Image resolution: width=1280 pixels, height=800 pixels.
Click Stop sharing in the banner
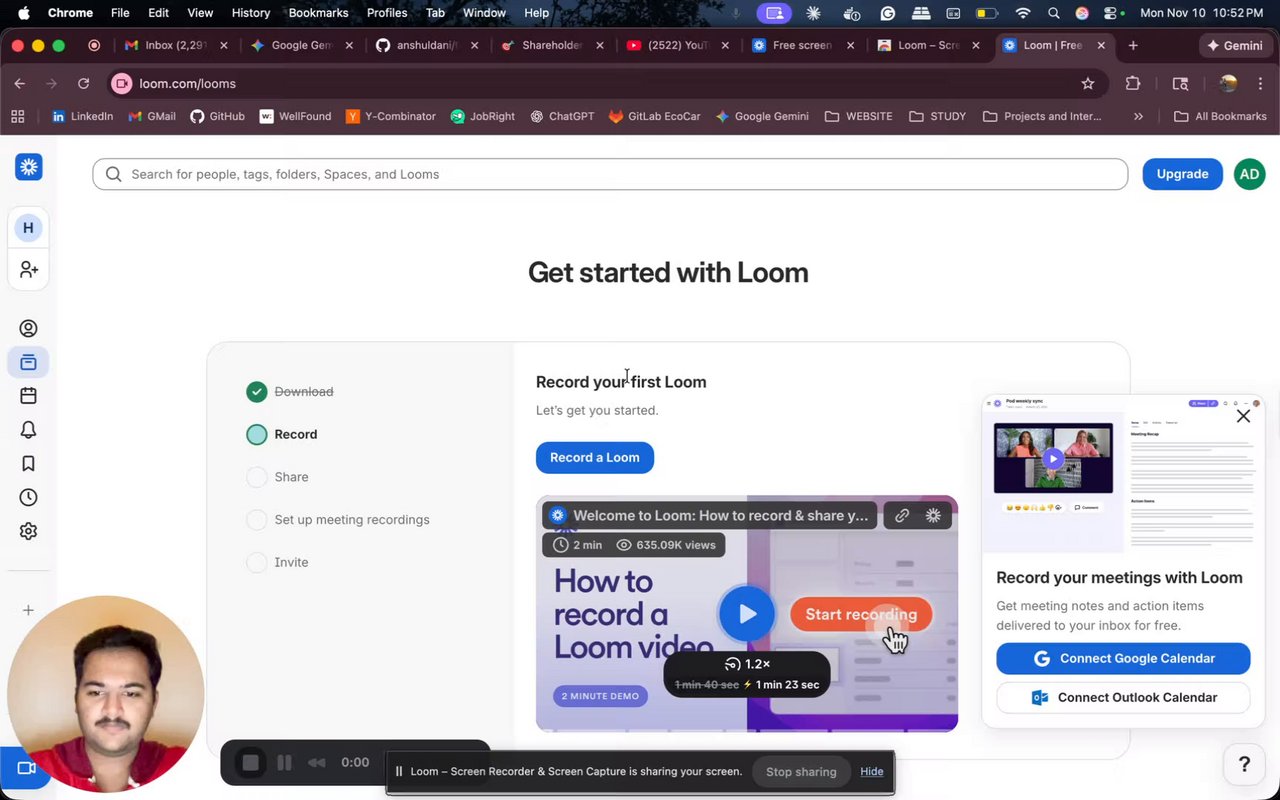801,771
